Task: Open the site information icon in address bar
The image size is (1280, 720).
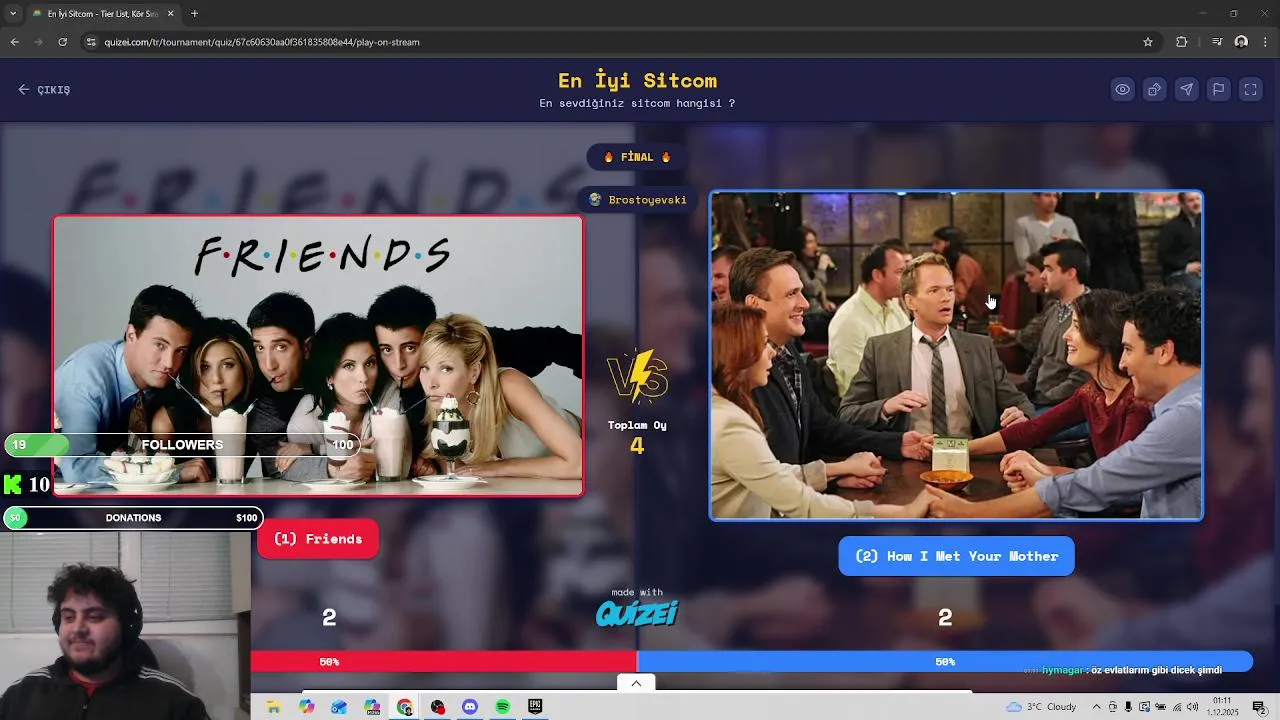Action: [91, 42]
